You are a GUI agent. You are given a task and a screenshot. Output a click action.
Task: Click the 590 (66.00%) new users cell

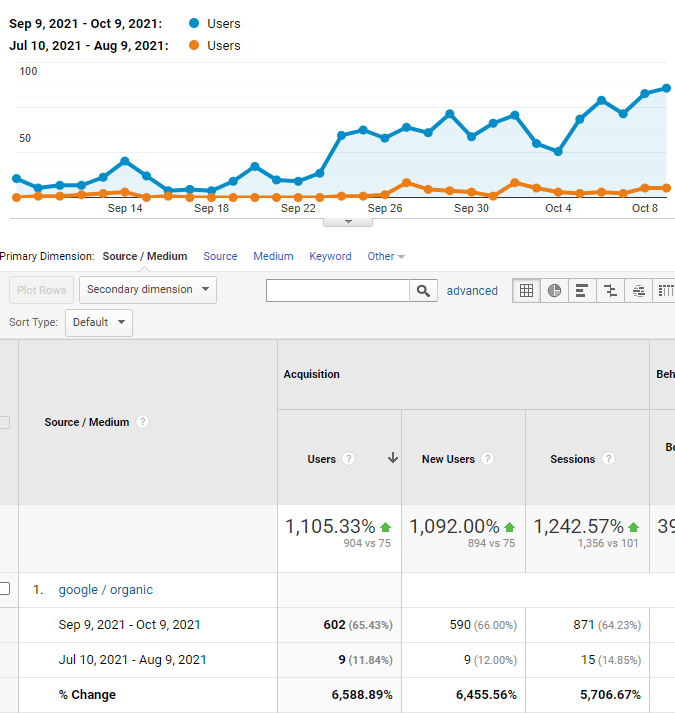pyautogui.click(x=483, y=625)
